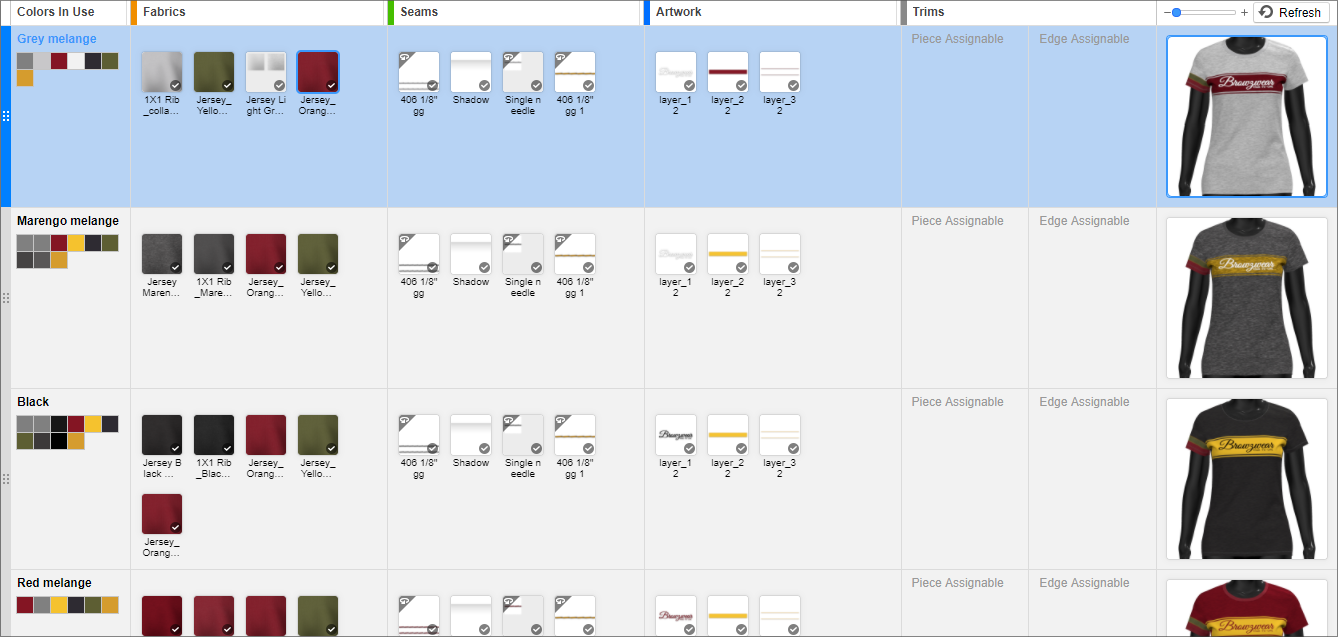Select Jersey Light Grey fabric in Grey melange
This screenshot has height=637, width=1338.
tap(266, 72)
